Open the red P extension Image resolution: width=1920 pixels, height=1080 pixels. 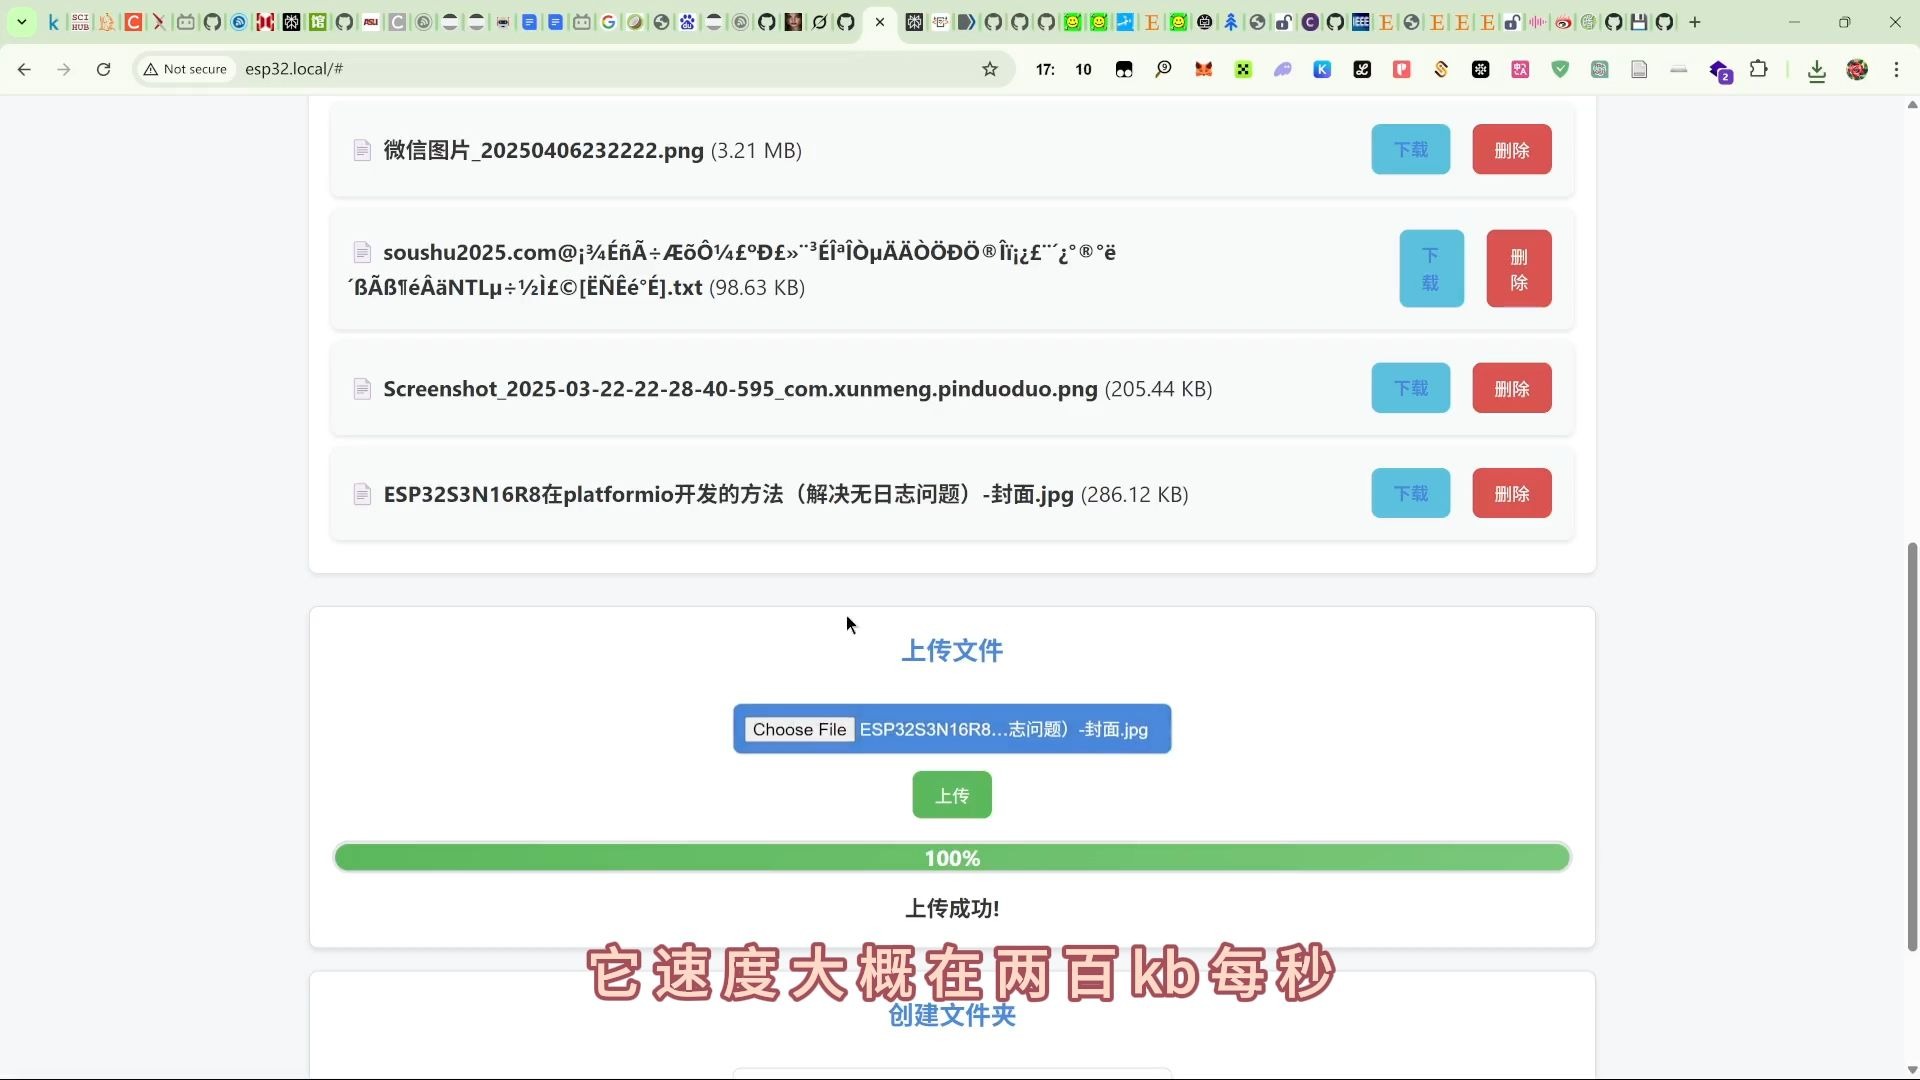pyautogui.click(x=1401, y=69)
